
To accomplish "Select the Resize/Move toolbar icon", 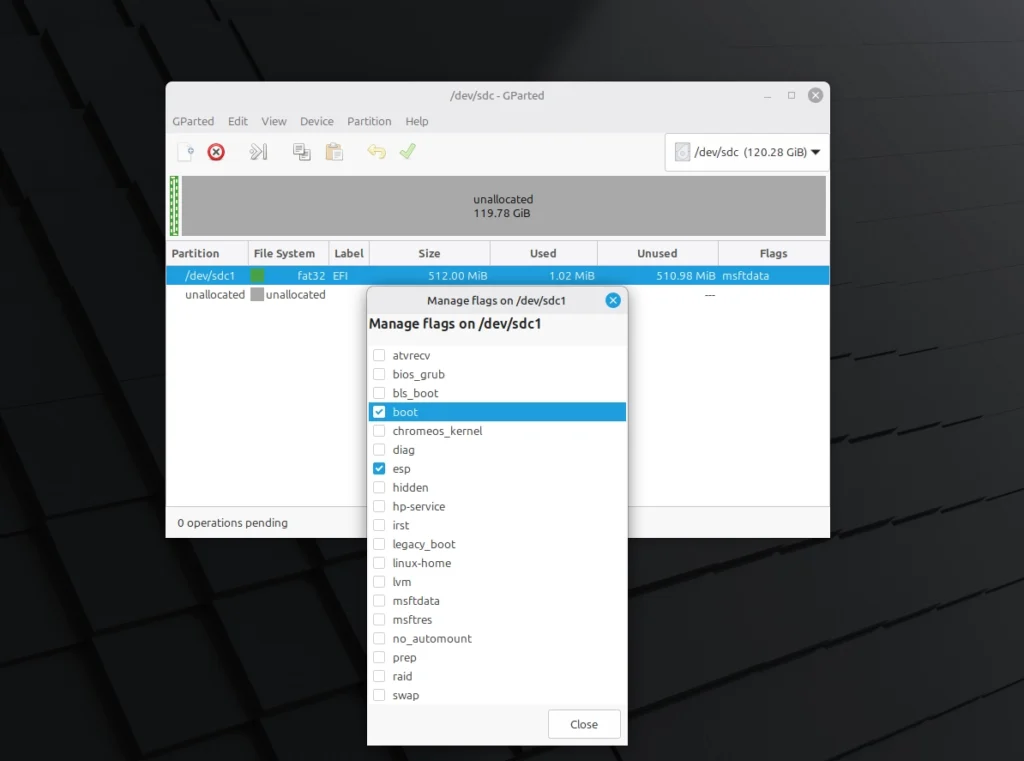I will point(258,151).
